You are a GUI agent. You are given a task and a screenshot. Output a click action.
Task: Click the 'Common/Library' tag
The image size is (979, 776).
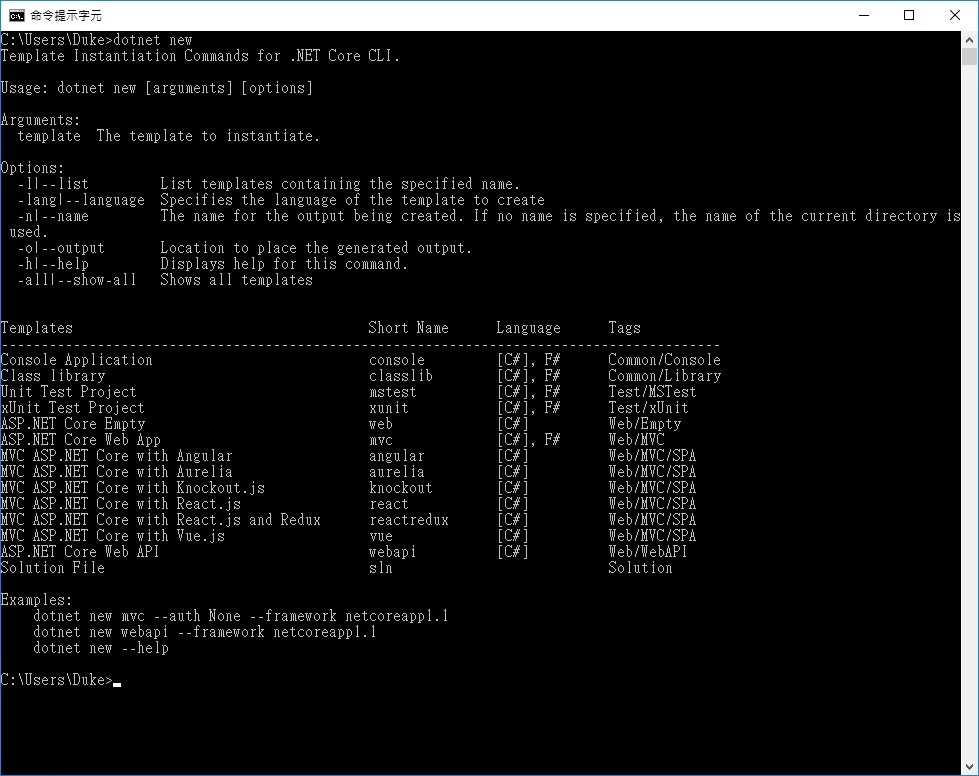[664, 376]
